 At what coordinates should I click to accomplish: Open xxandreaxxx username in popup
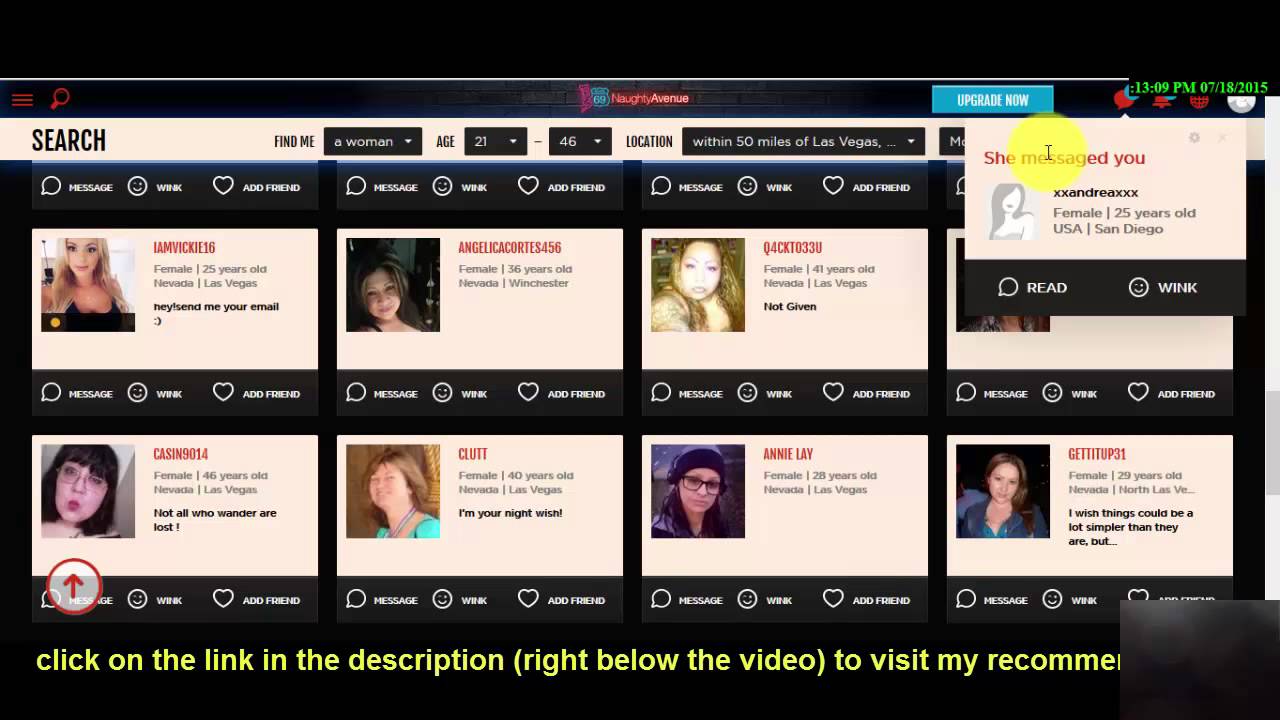tap(1095, 192)
